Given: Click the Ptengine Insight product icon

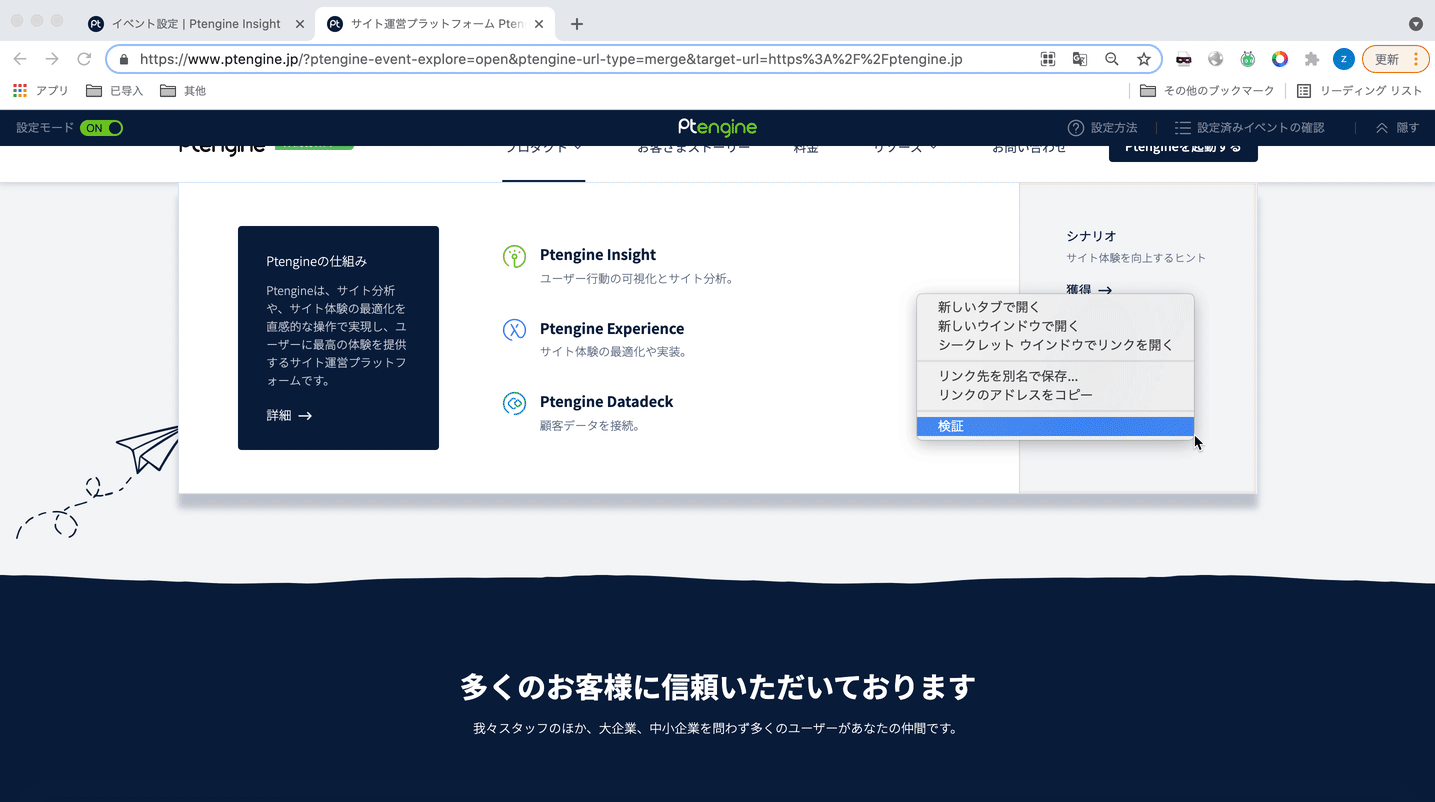Looking at the screenshot, I should (514, 257).
